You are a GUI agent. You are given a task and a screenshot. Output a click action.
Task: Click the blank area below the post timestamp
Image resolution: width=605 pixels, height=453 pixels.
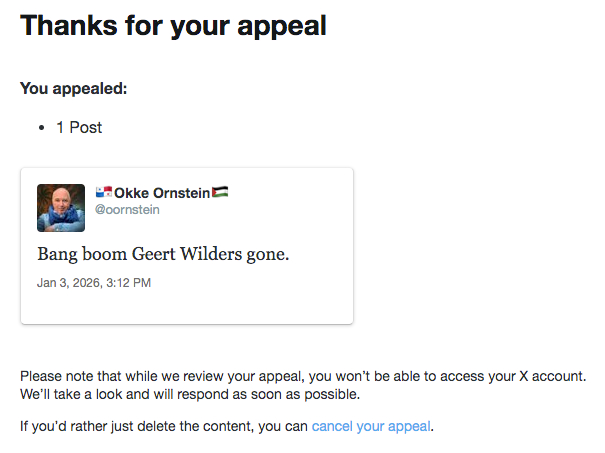coord(187,307)
